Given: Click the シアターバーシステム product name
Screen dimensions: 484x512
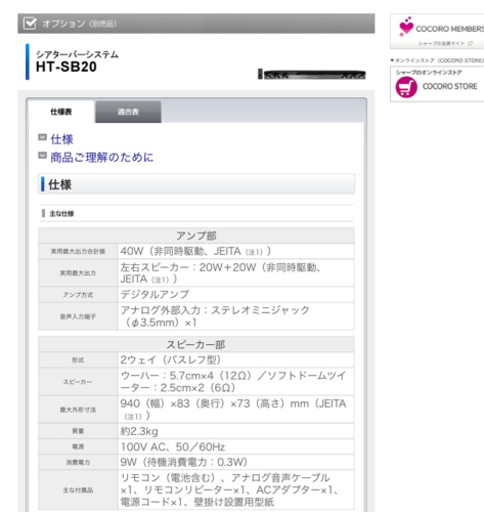Looking at the screenshot, I should coord(77,54).
